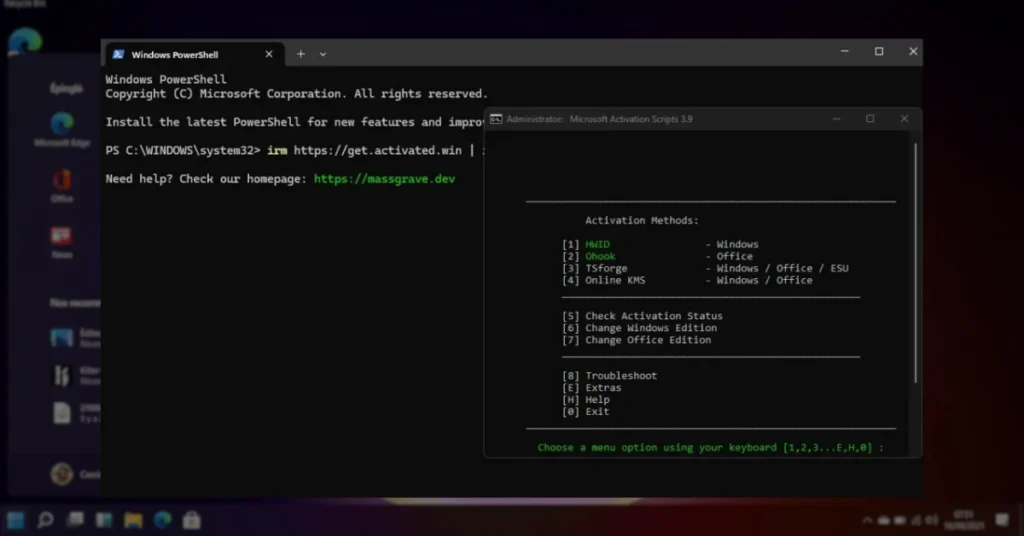The height and width of the screenshot is (536, 1024).
Task: Open Search from the taskbar magnifier icon
Action: click(45, 520)
